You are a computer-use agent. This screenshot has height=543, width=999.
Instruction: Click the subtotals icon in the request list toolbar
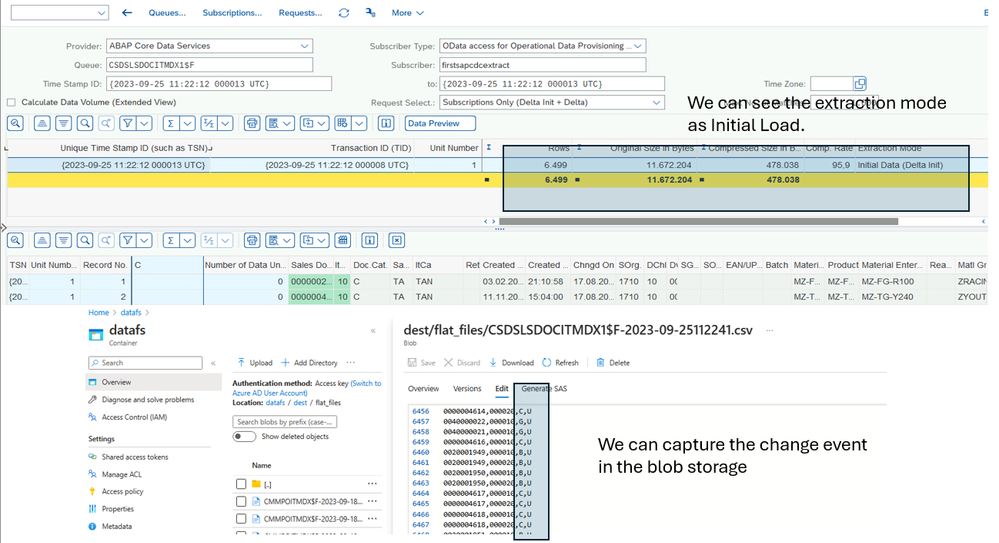click(208, 124)
